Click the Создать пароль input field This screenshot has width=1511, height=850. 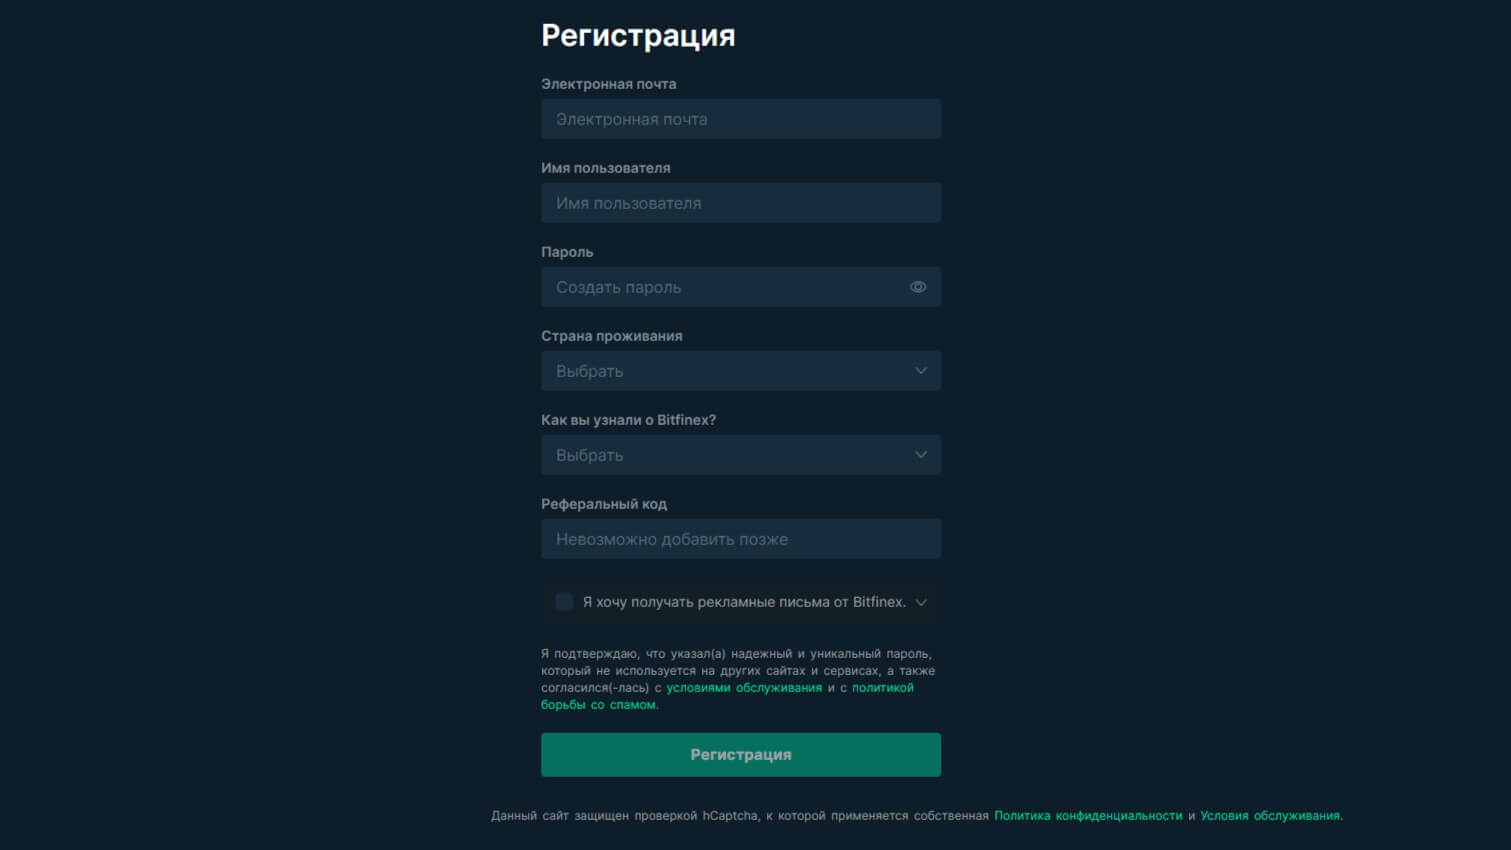(720, 287)
